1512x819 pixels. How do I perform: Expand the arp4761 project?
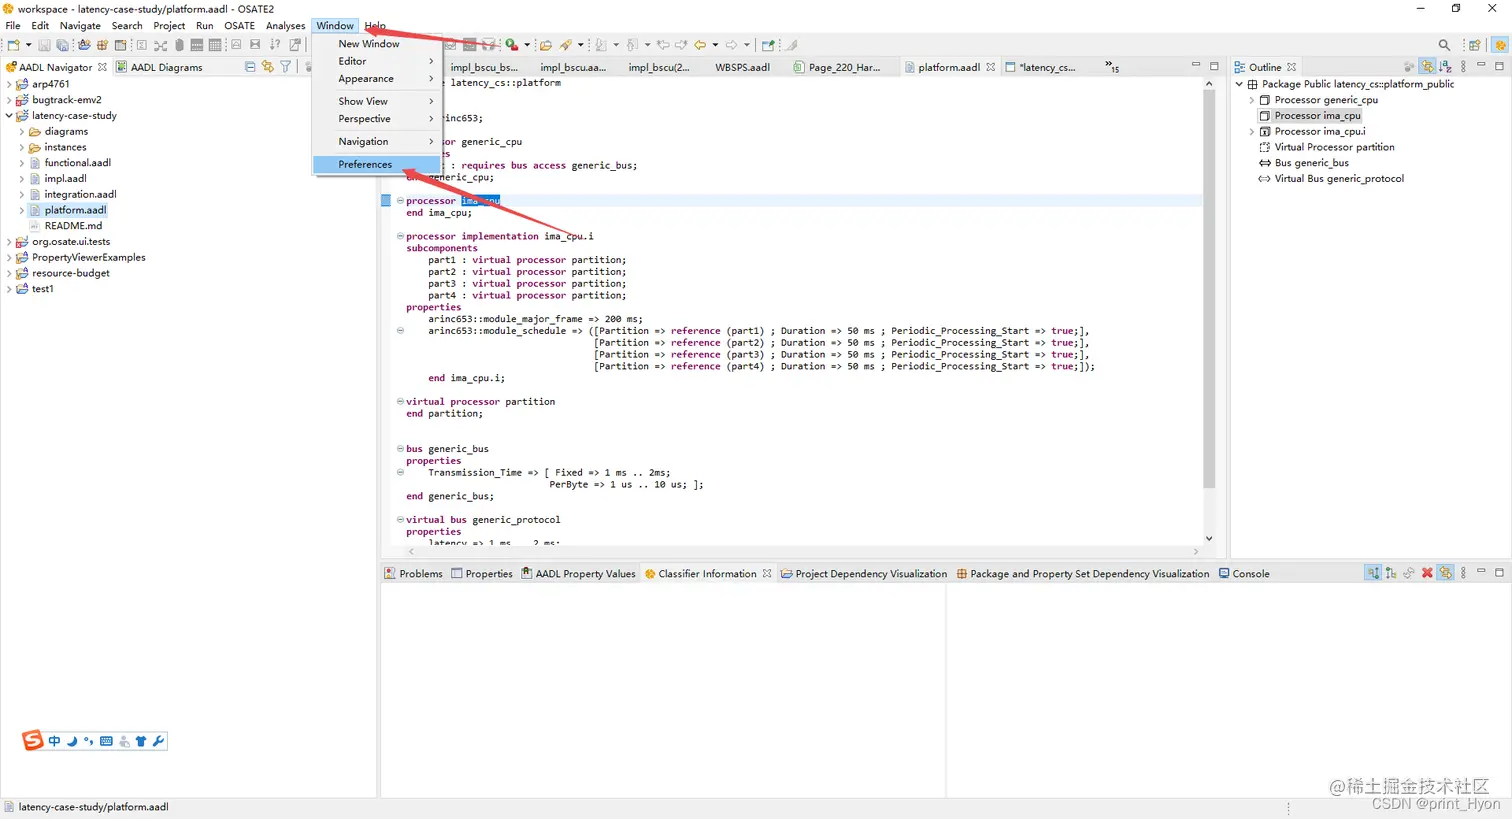9,84
